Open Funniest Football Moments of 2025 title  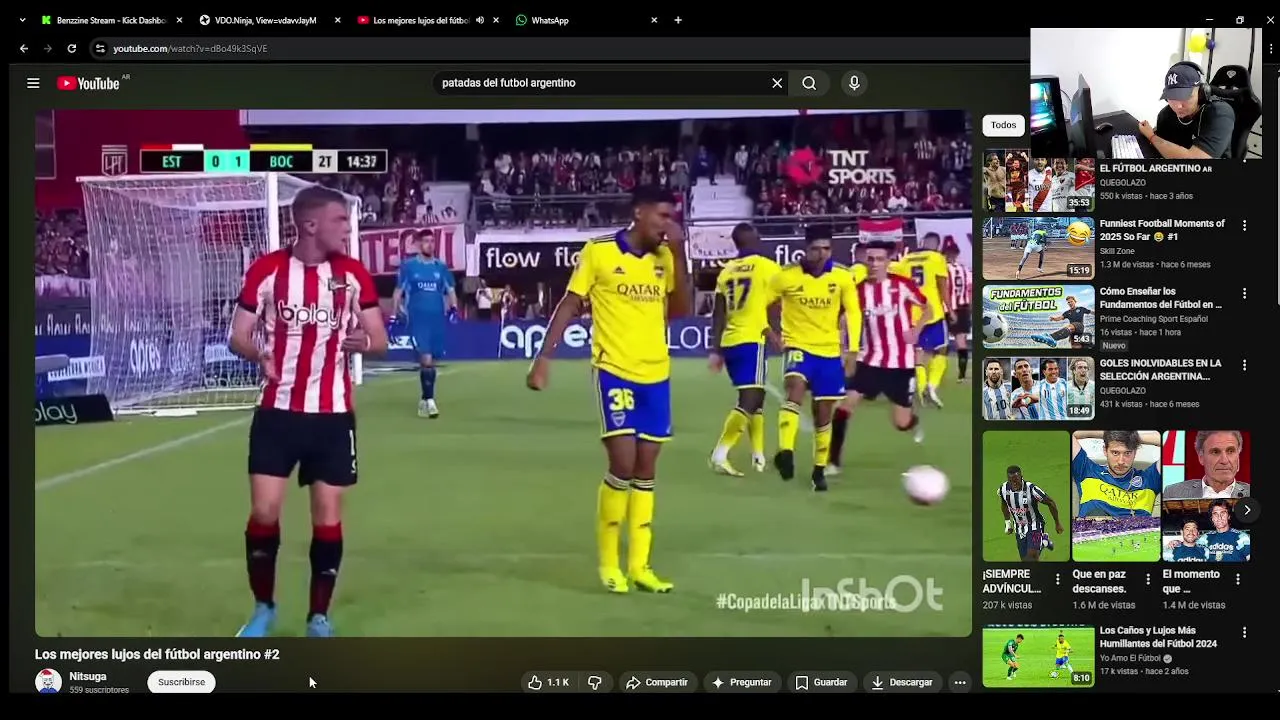click(1162, 230)
